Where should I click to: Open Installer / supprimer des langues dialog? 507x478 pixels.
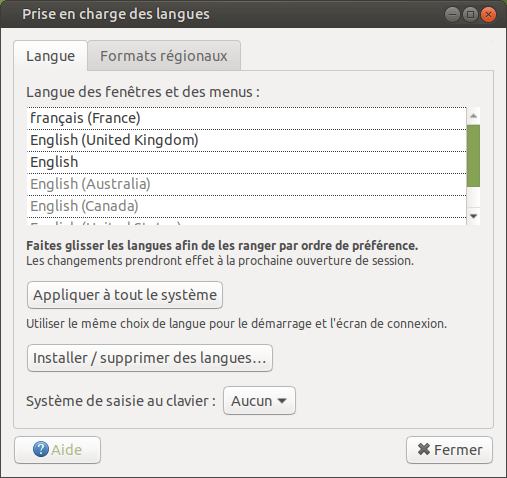tap(150, 358)
